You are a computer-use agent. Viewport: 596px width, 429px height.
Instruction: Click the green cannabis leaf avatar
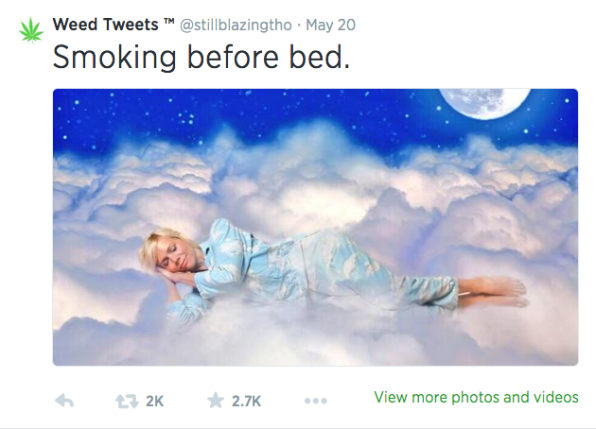(x=31, y=30)
